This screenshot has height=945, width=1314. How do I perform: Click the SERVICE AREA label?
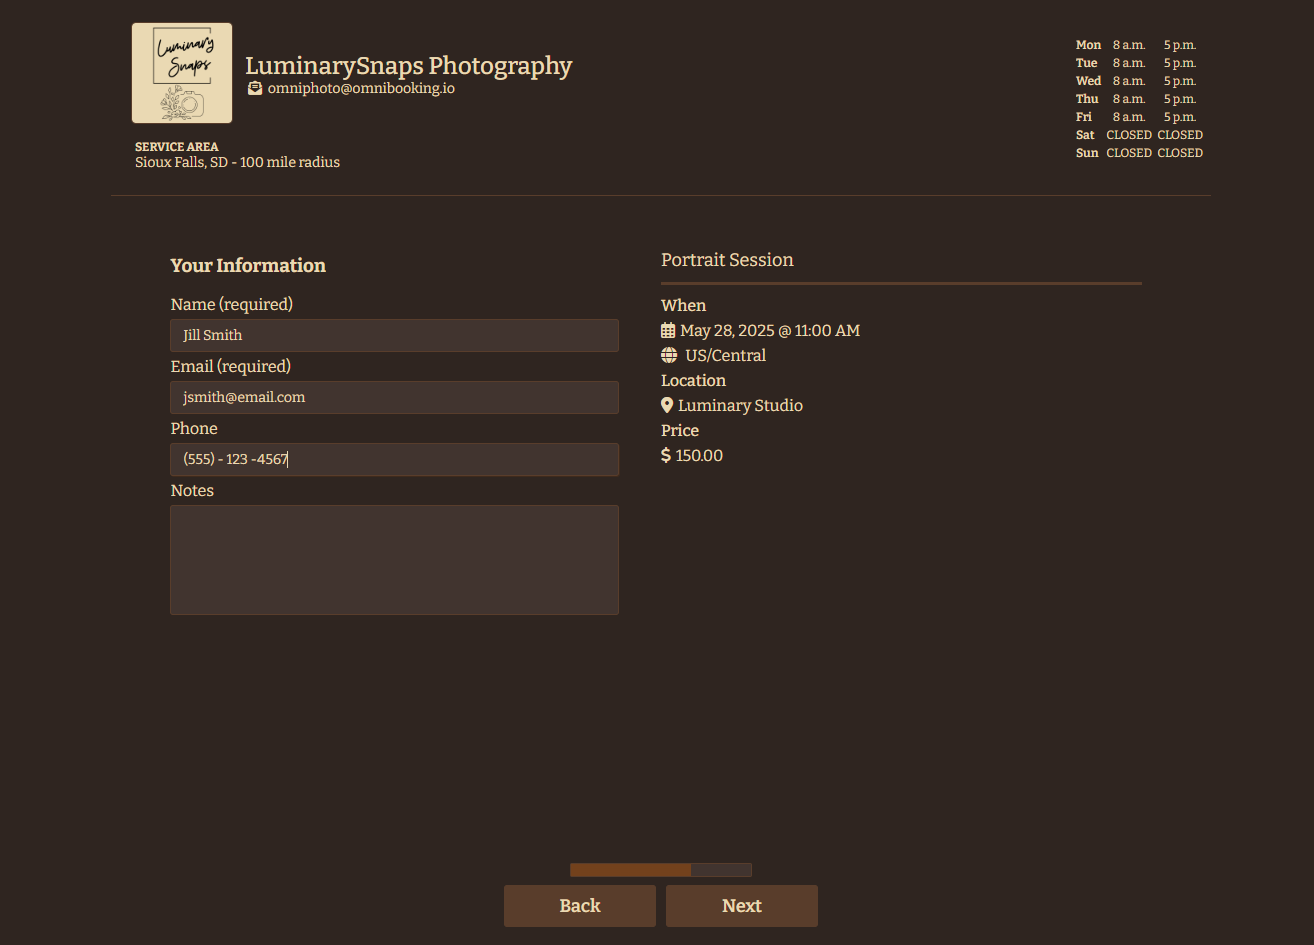[177, 147]
